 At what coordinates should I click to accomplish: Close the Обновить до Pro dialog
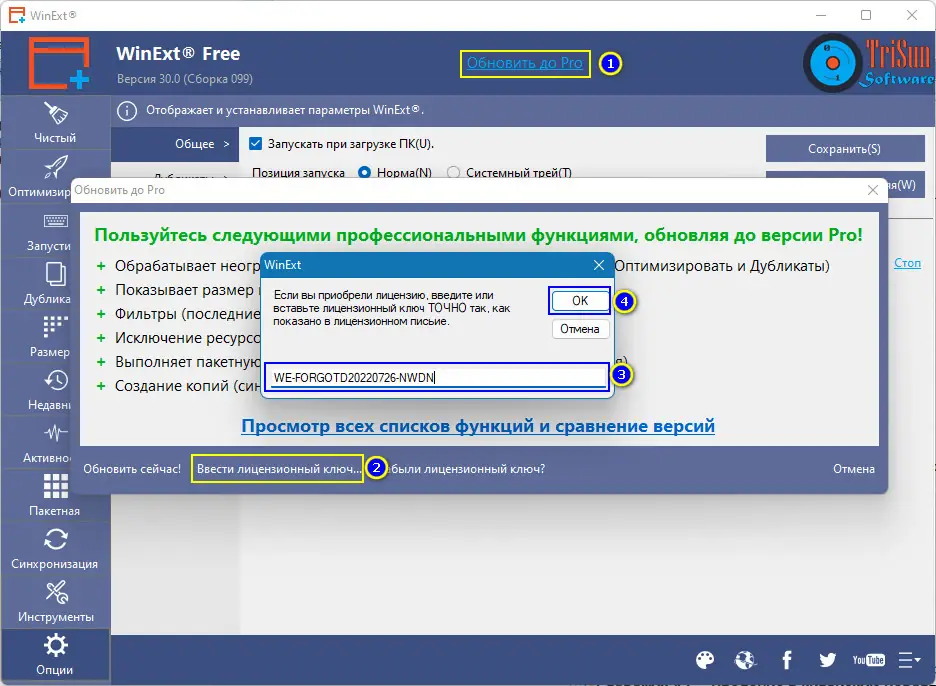873,190
